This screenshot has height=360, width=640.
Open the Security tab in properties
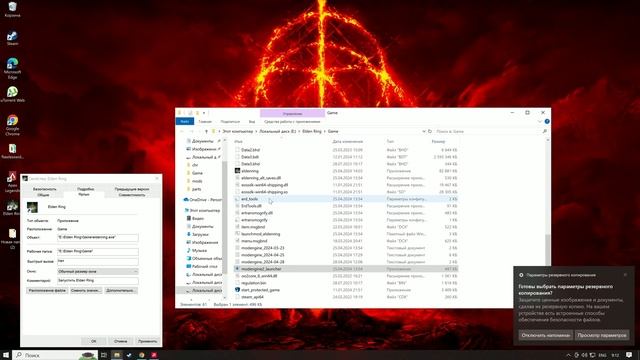(x=44, y=189)
